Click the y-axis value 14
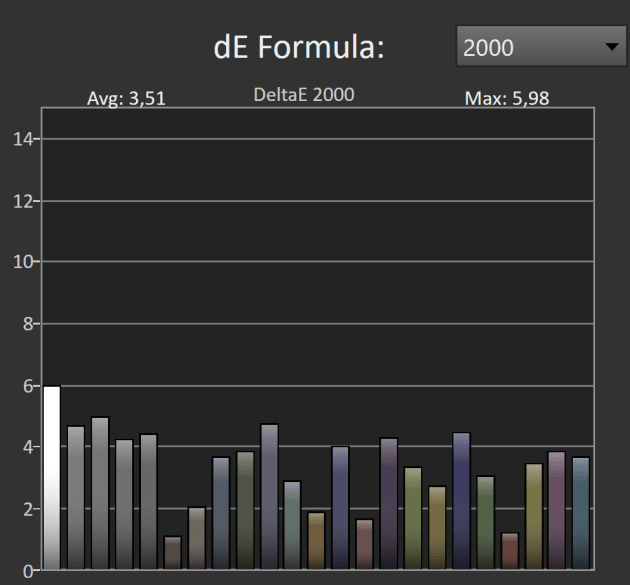Image resolution: width=630 pixels, height=585 pixels. 22,139
